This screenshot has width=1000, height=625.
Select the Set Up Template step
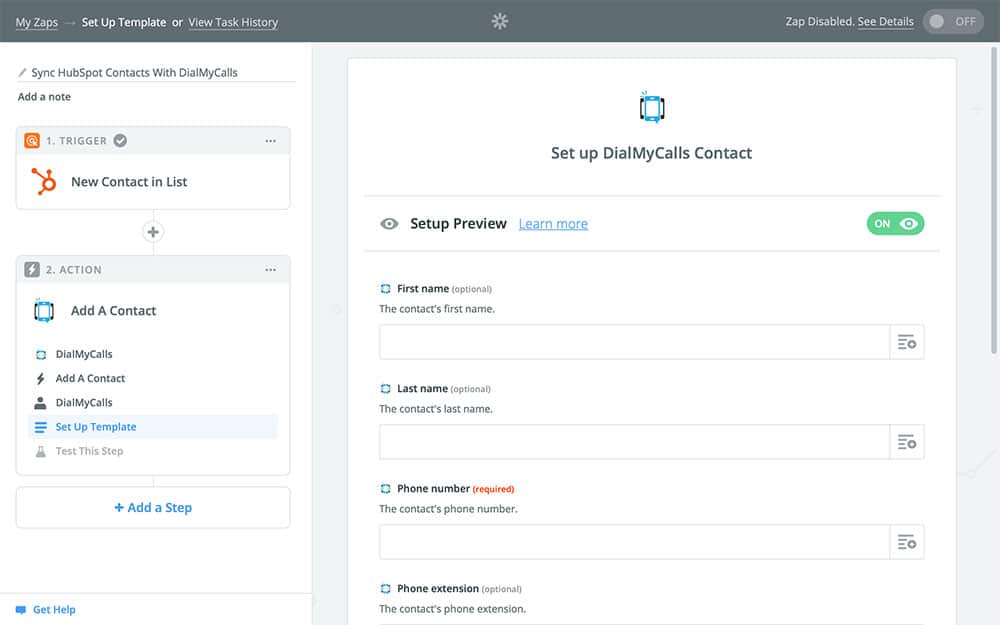point(96,427)
